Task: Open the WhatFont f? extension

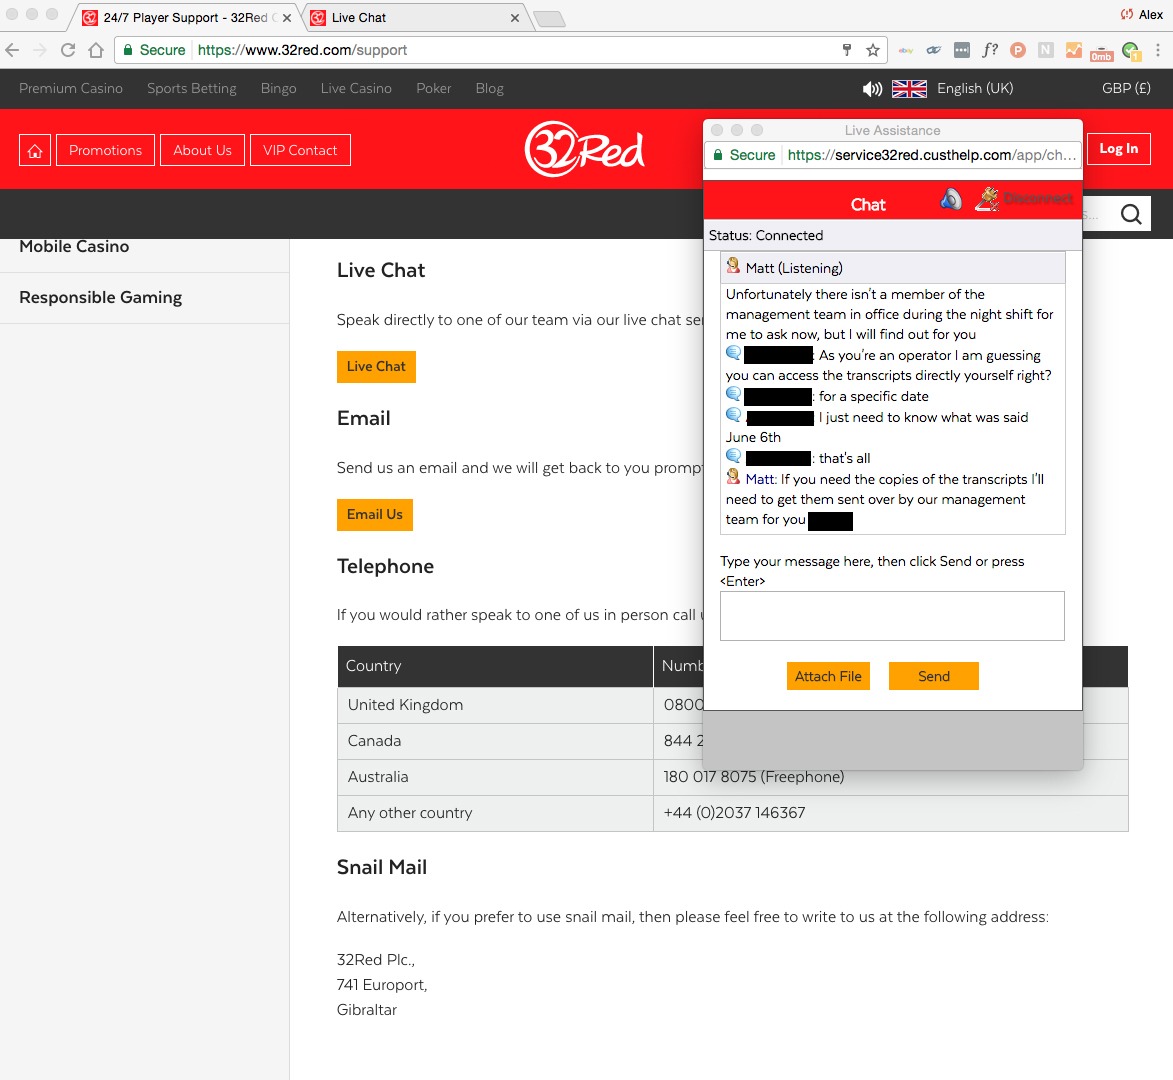Action: (990, 50)
